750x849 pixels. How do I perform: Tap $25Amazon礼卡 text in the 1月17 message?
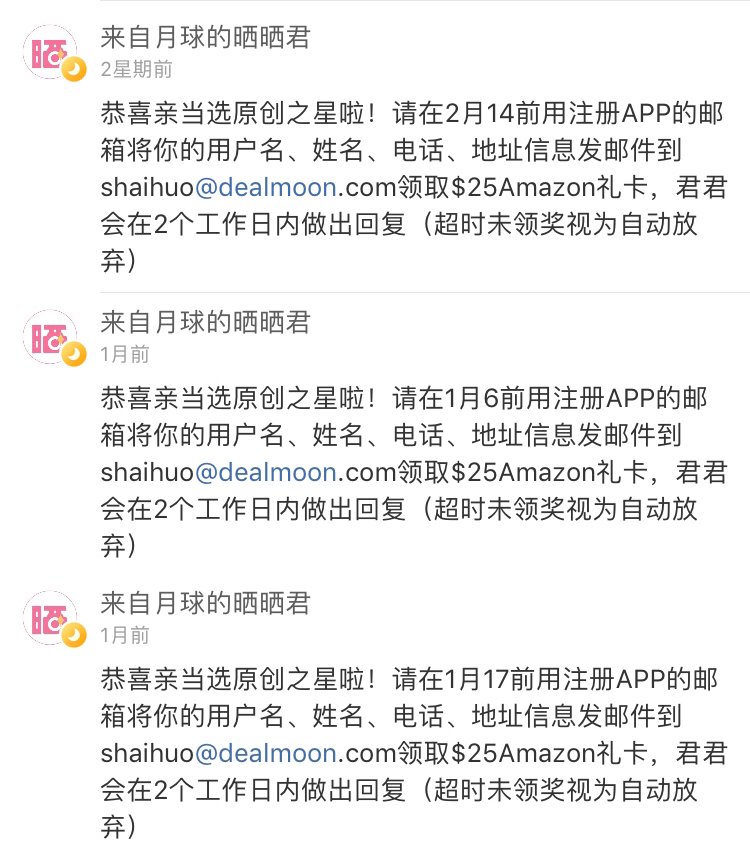(549, 753)
